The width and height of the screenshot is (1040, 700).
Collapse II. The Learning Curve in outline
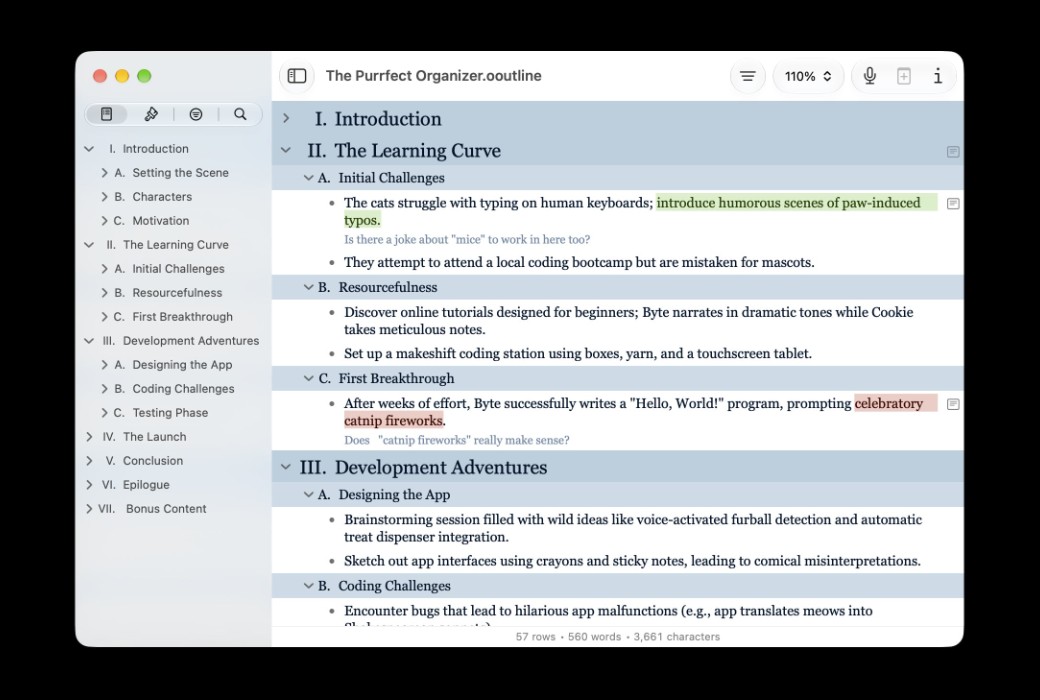286,150
